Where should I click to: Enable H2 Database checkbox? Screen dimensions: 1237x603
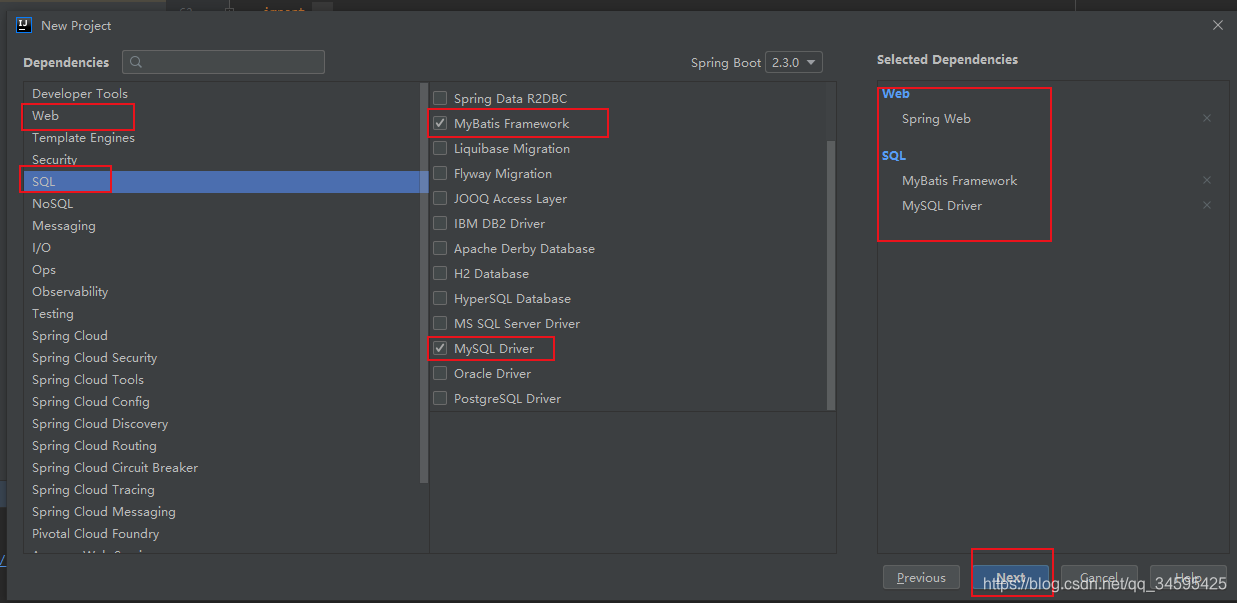click(x=440, y=273)
